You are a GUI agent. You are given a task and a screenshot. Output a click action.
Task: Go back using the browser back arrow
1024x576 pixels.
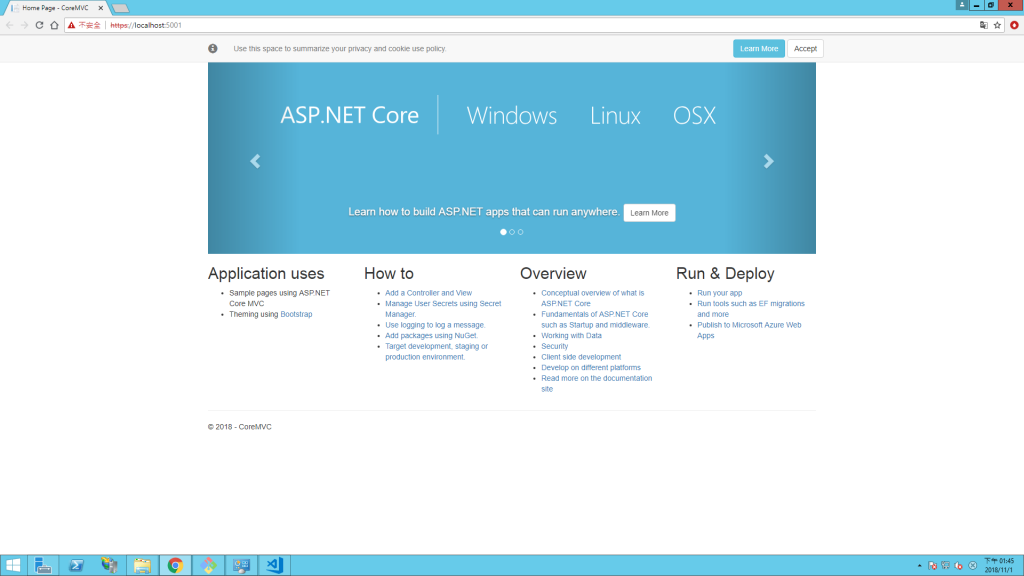coord(9,25)
